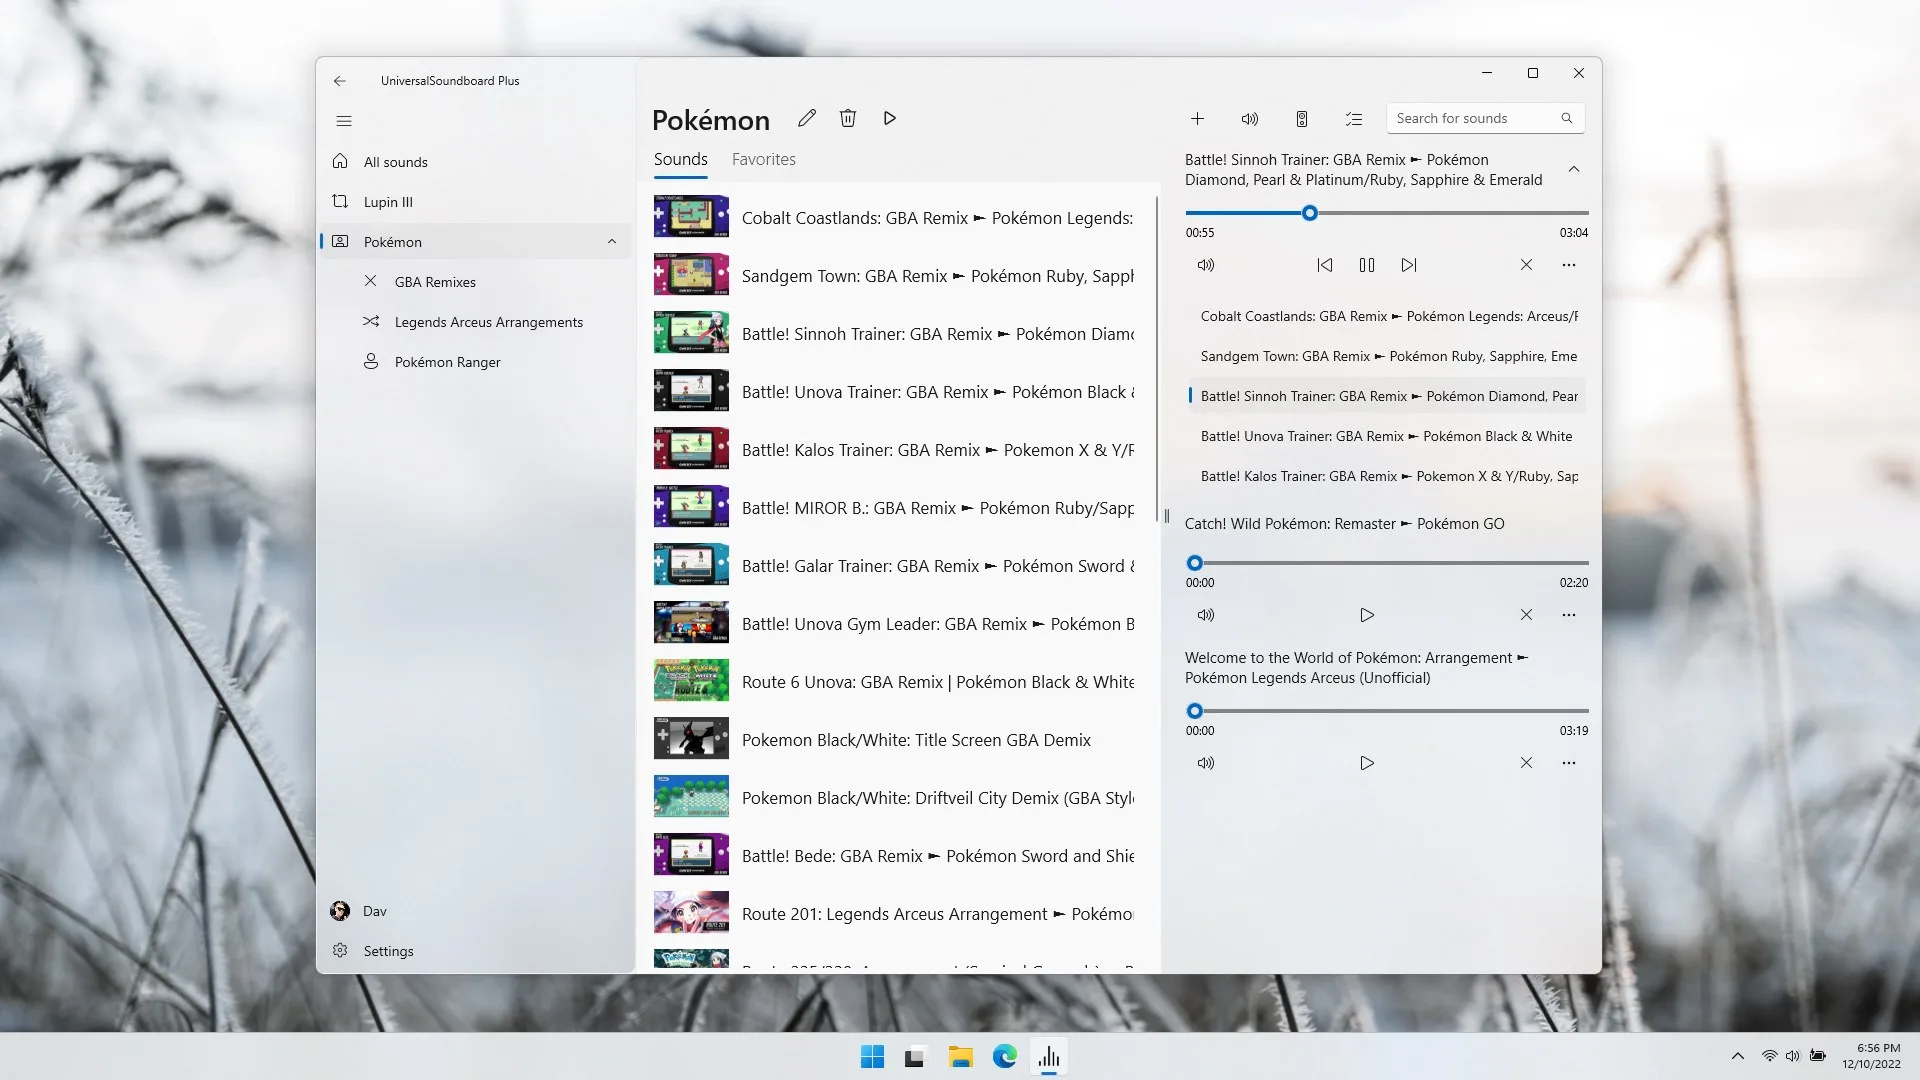The height and width of the screenshot is (1080, 1920).
Task: Select the Pokémon Ranger subcategory
Action: click(476, 362)
